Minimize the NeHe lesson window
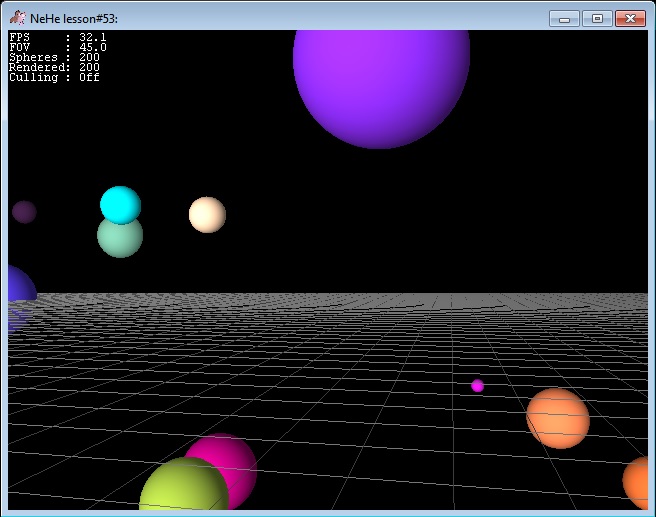 pos(565,18)
